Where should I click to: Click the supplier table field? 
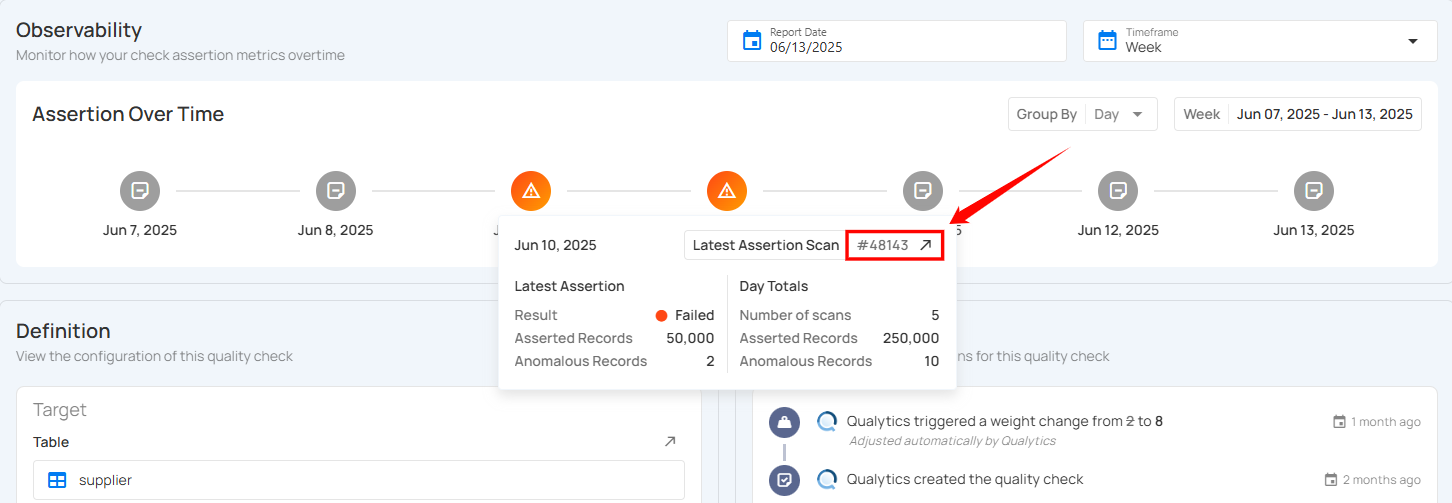tap(359, 480)
